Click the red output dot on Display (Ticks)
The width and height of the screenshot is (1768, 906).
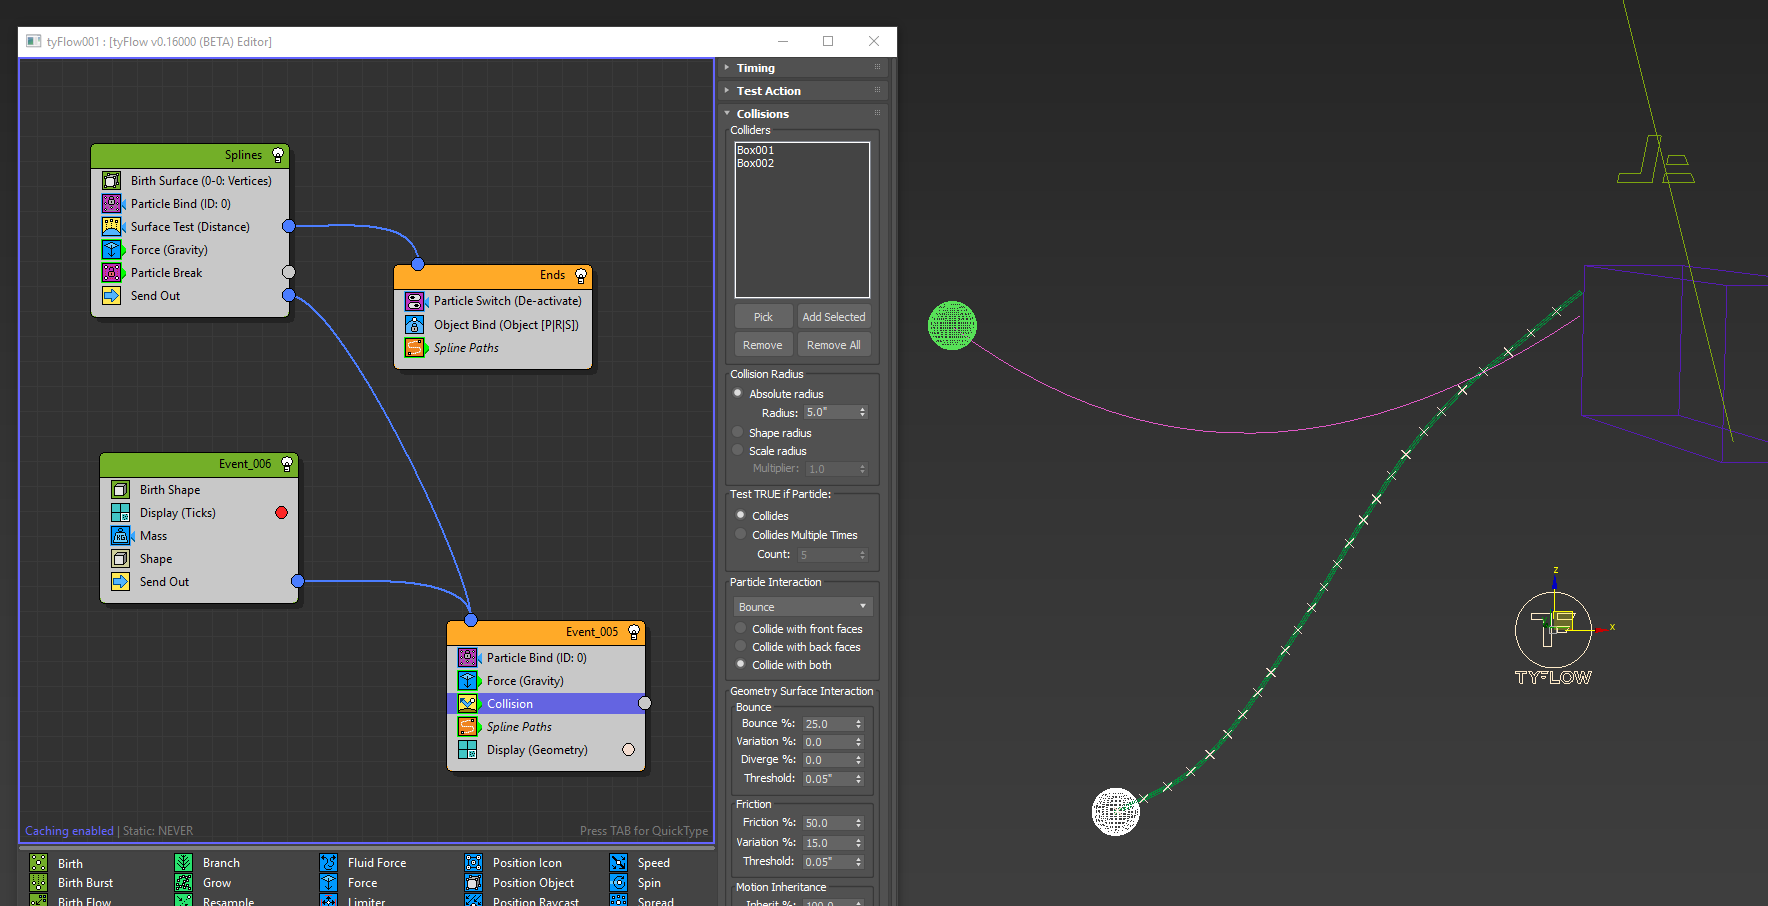coord(281,513)
